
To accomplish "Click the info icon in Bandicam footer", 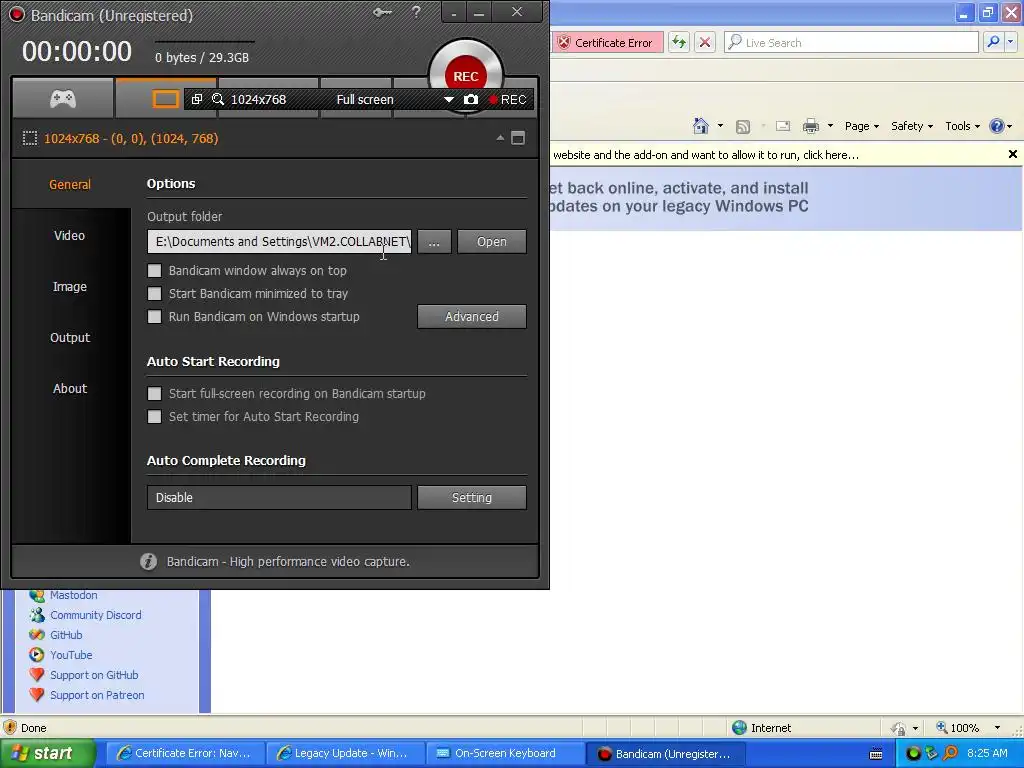I will (148, 561).
